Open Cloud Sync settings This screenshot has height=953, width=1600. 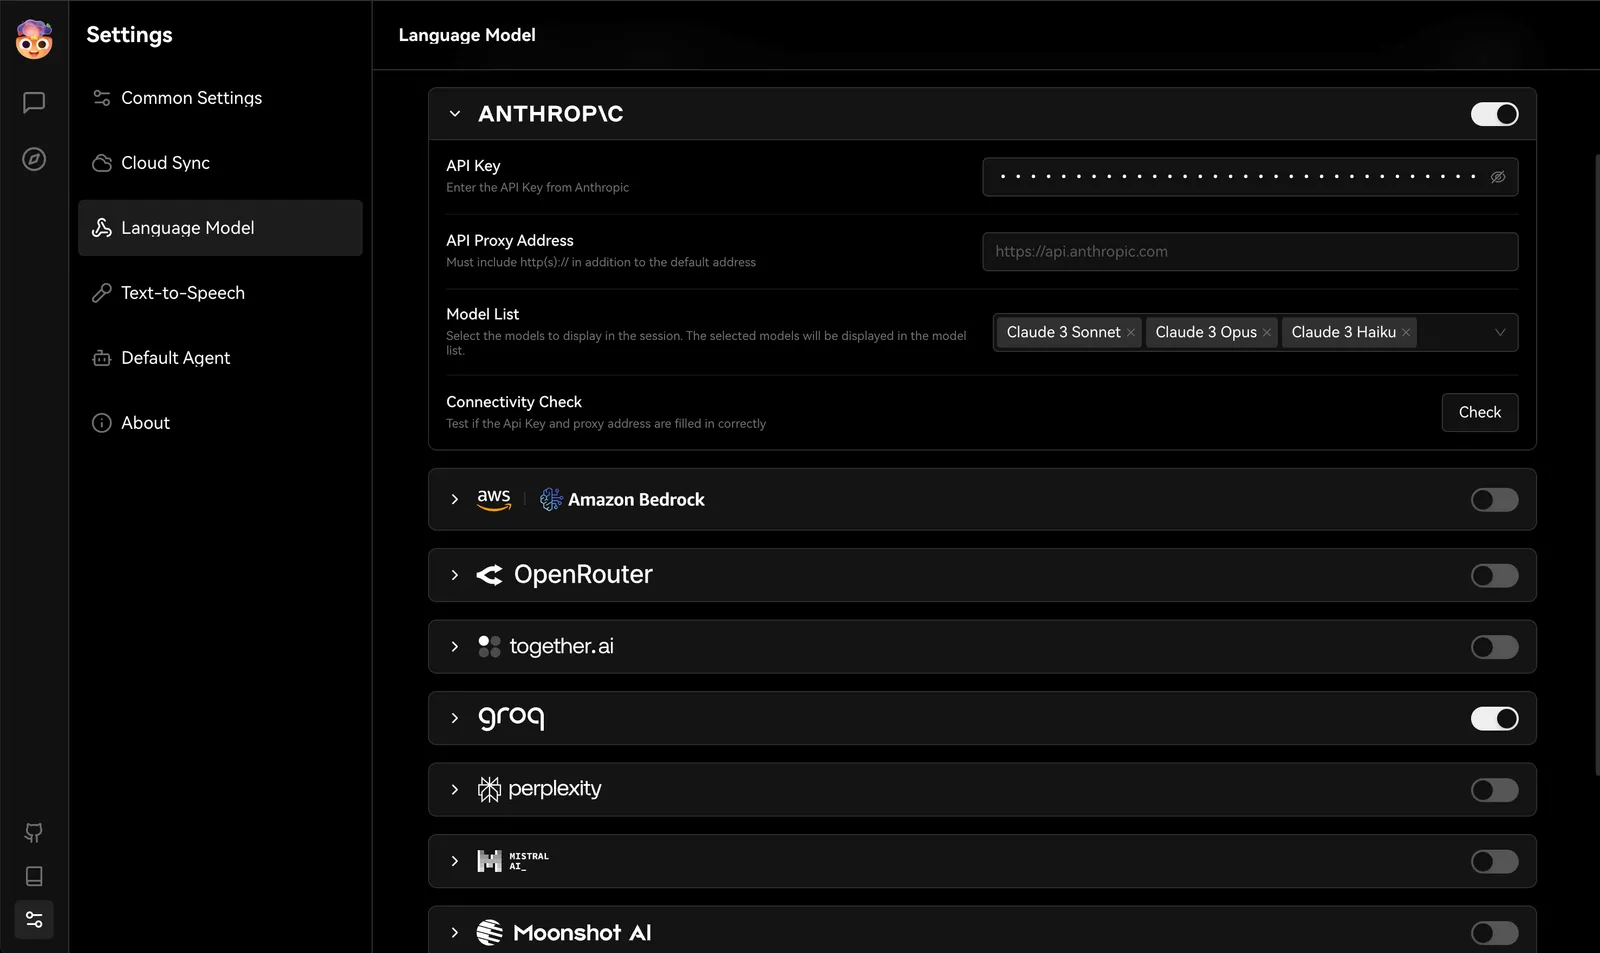coord(220,163)
